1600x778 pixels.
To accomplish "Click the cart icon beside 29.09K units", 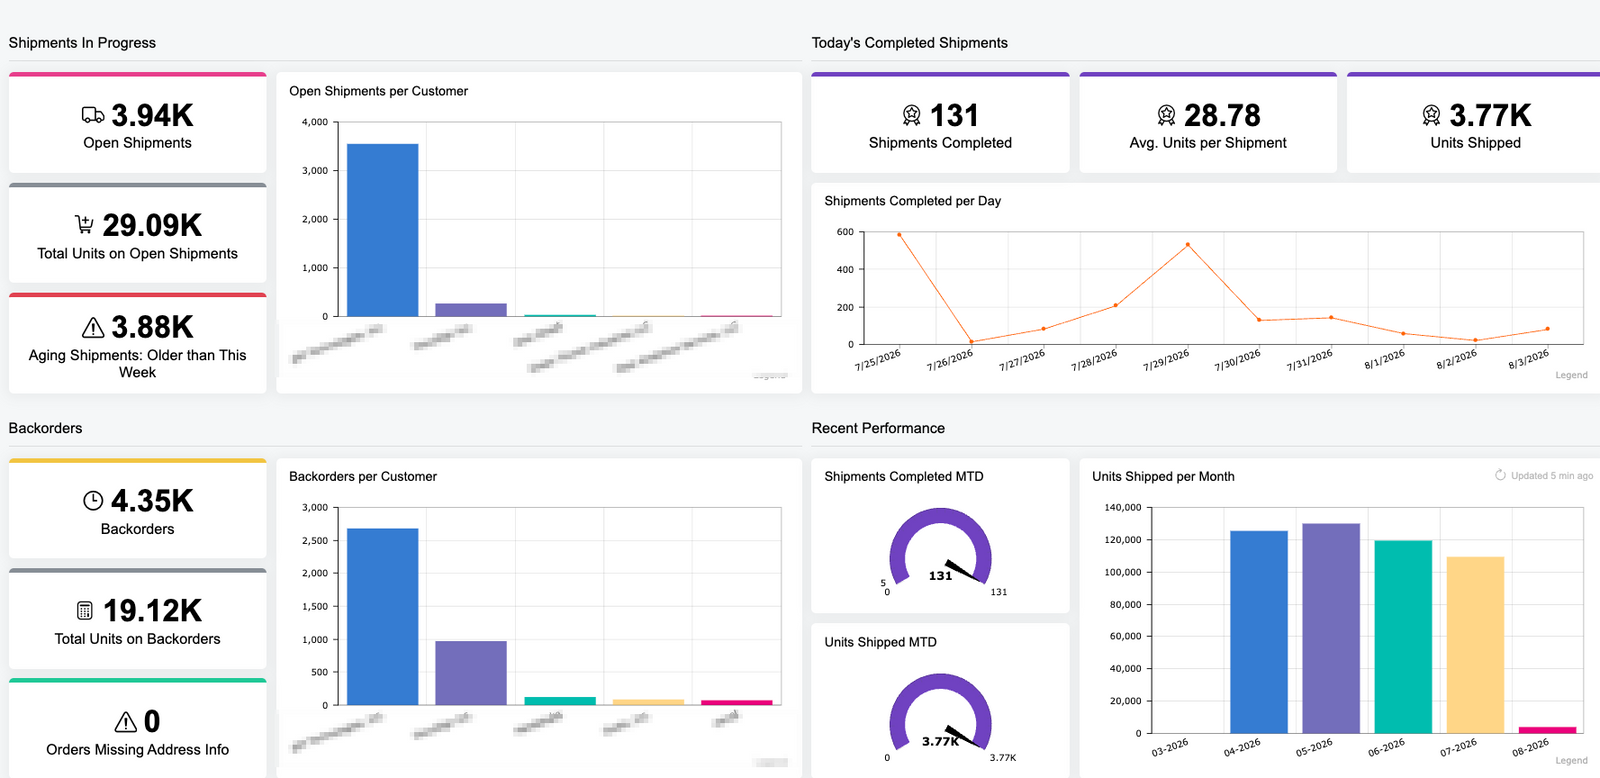I will coord(85,224).
